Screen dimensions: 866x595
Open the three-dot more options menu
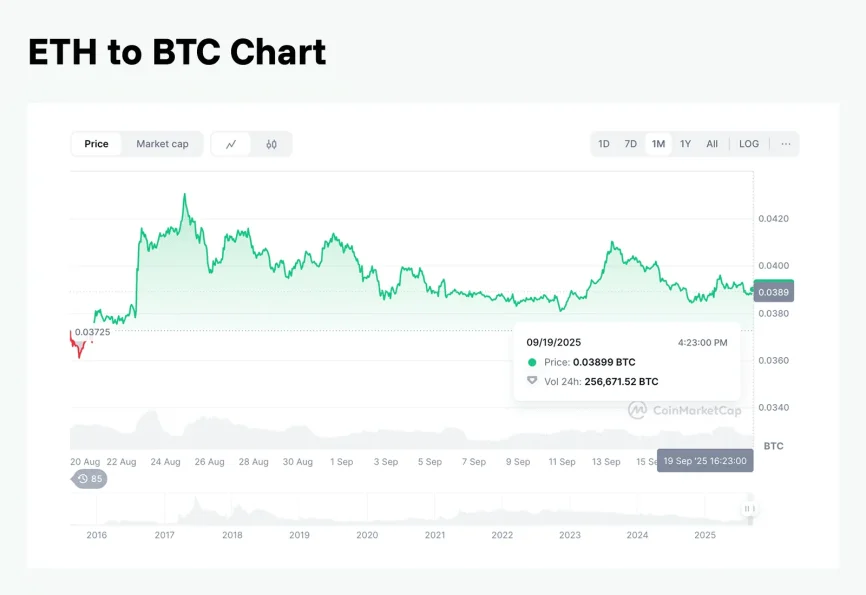click(x=786, y=144)
